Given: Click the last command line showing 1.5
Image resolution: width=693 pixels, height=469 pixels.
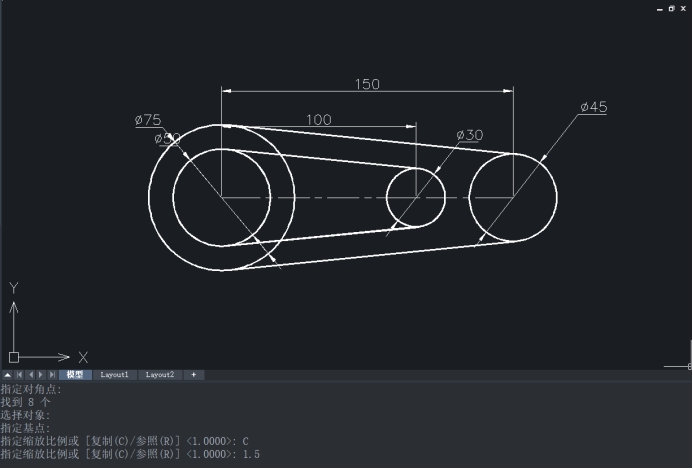Looking at the screenshot, I should point(130,454).
